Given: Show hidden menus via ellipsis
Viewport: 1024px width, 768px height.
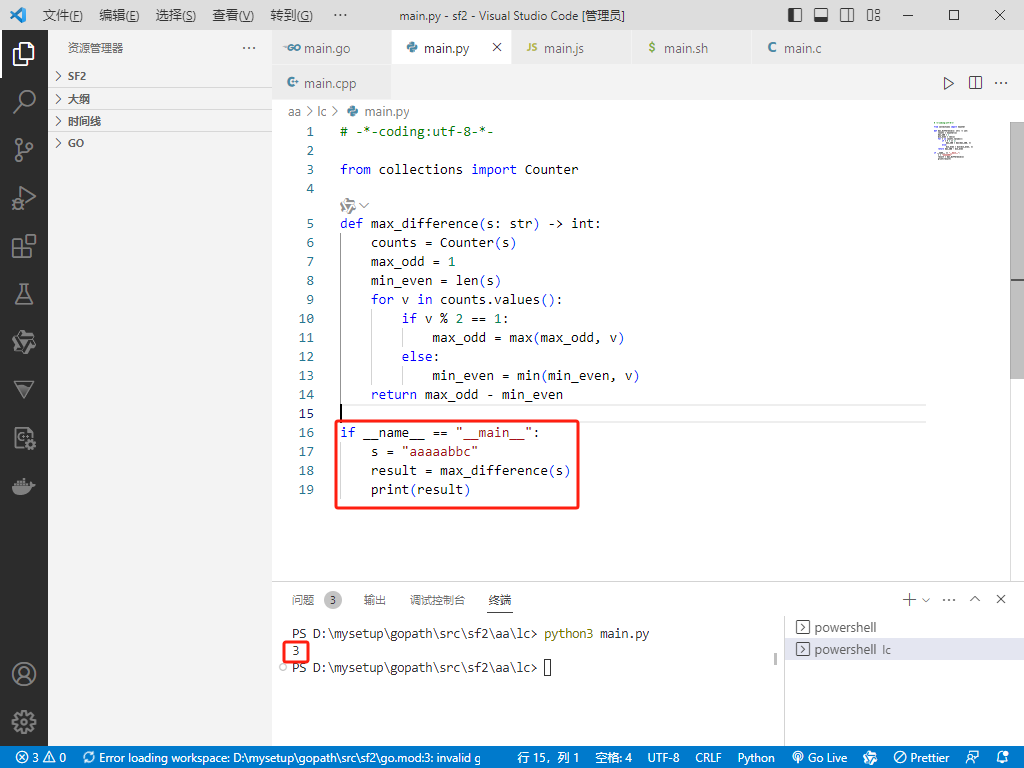Looking at the screenshot, I should point(340,15).
